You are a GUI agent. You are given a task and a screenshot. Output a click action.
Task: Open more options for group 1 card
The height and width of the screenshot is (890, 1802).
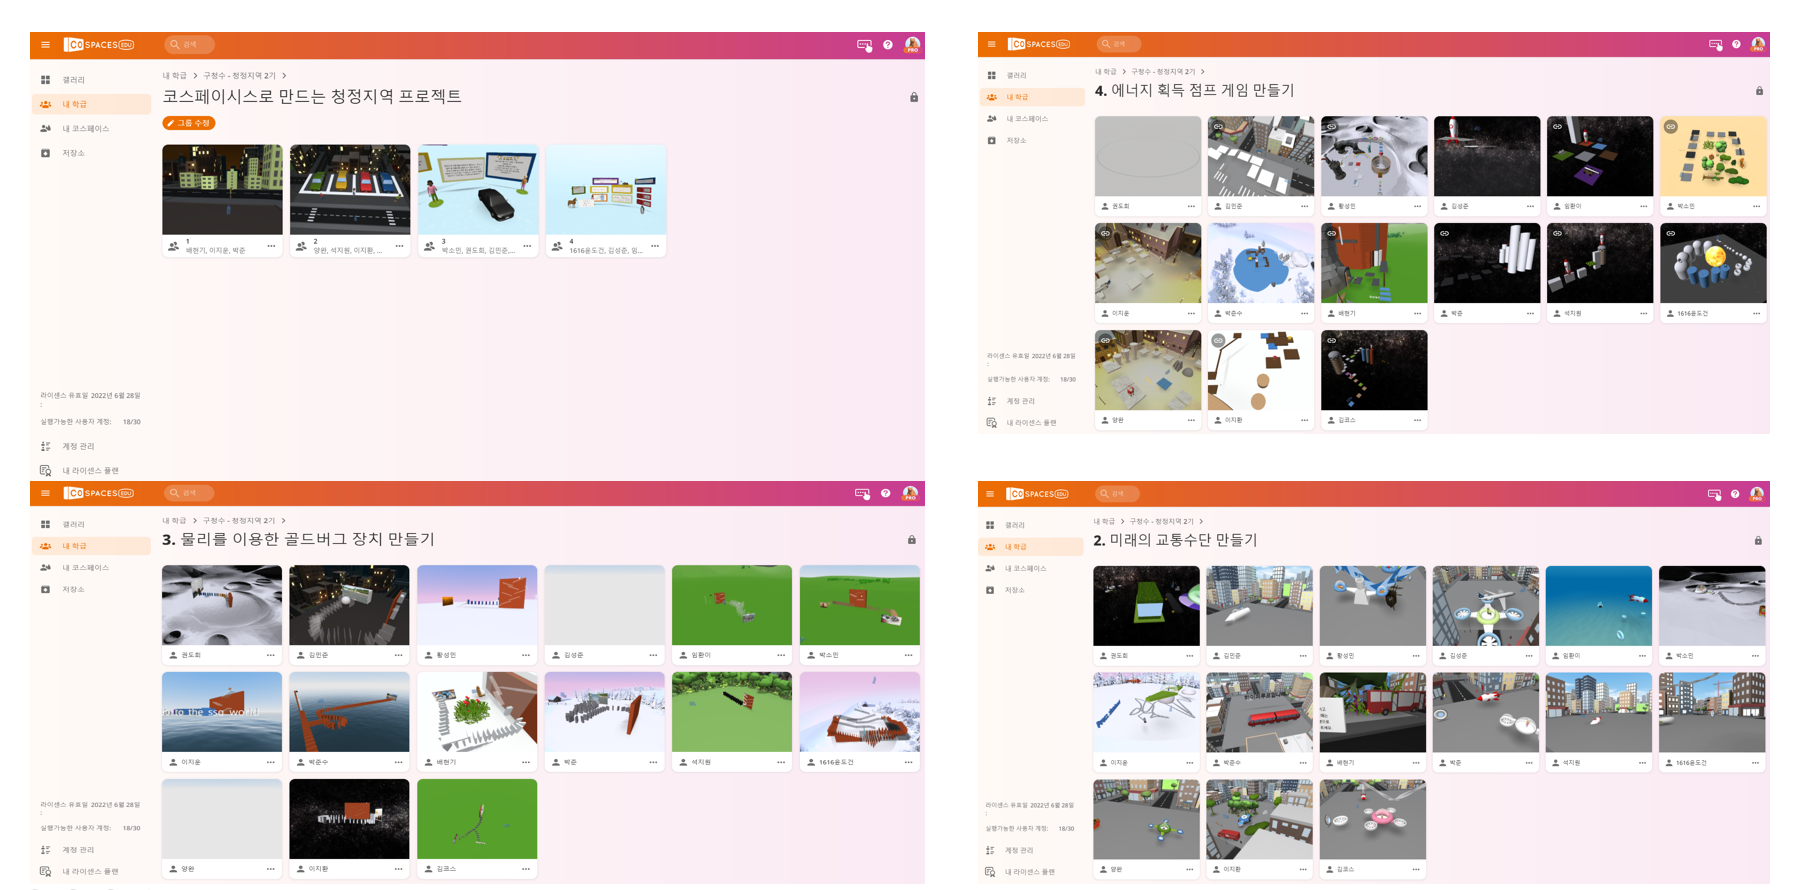click(x=271, y=246)
